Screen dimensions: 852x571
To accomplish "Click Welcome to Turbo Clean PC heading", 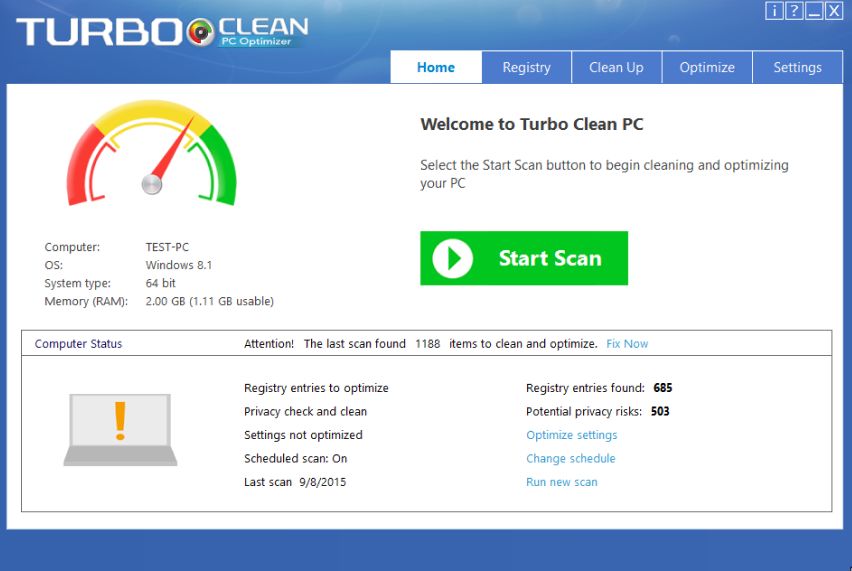I will [x=531, y=124].
